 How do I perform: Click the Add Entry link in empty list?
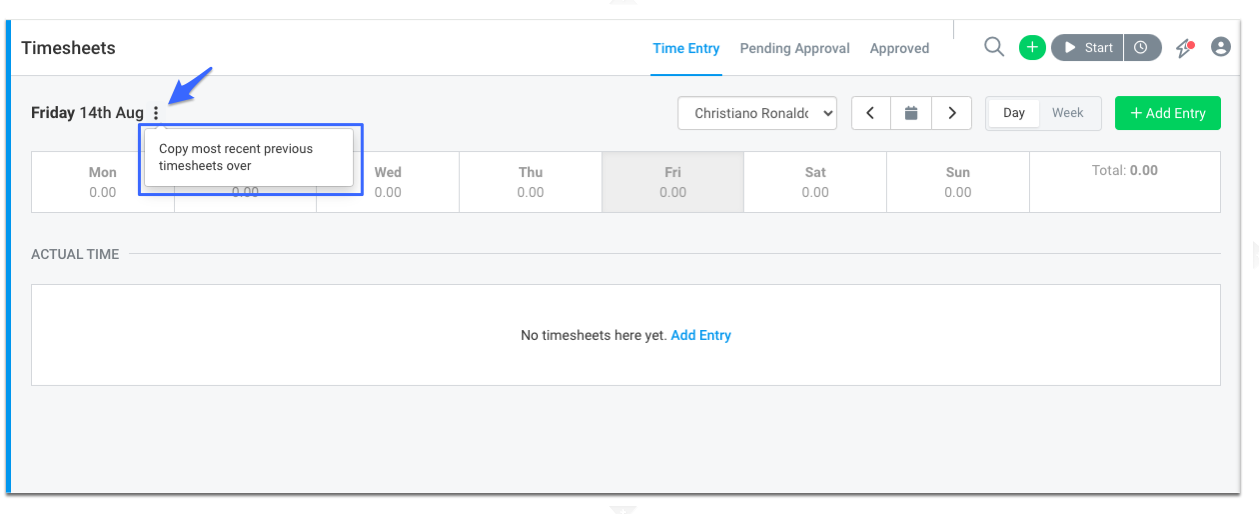click(701, 335)
